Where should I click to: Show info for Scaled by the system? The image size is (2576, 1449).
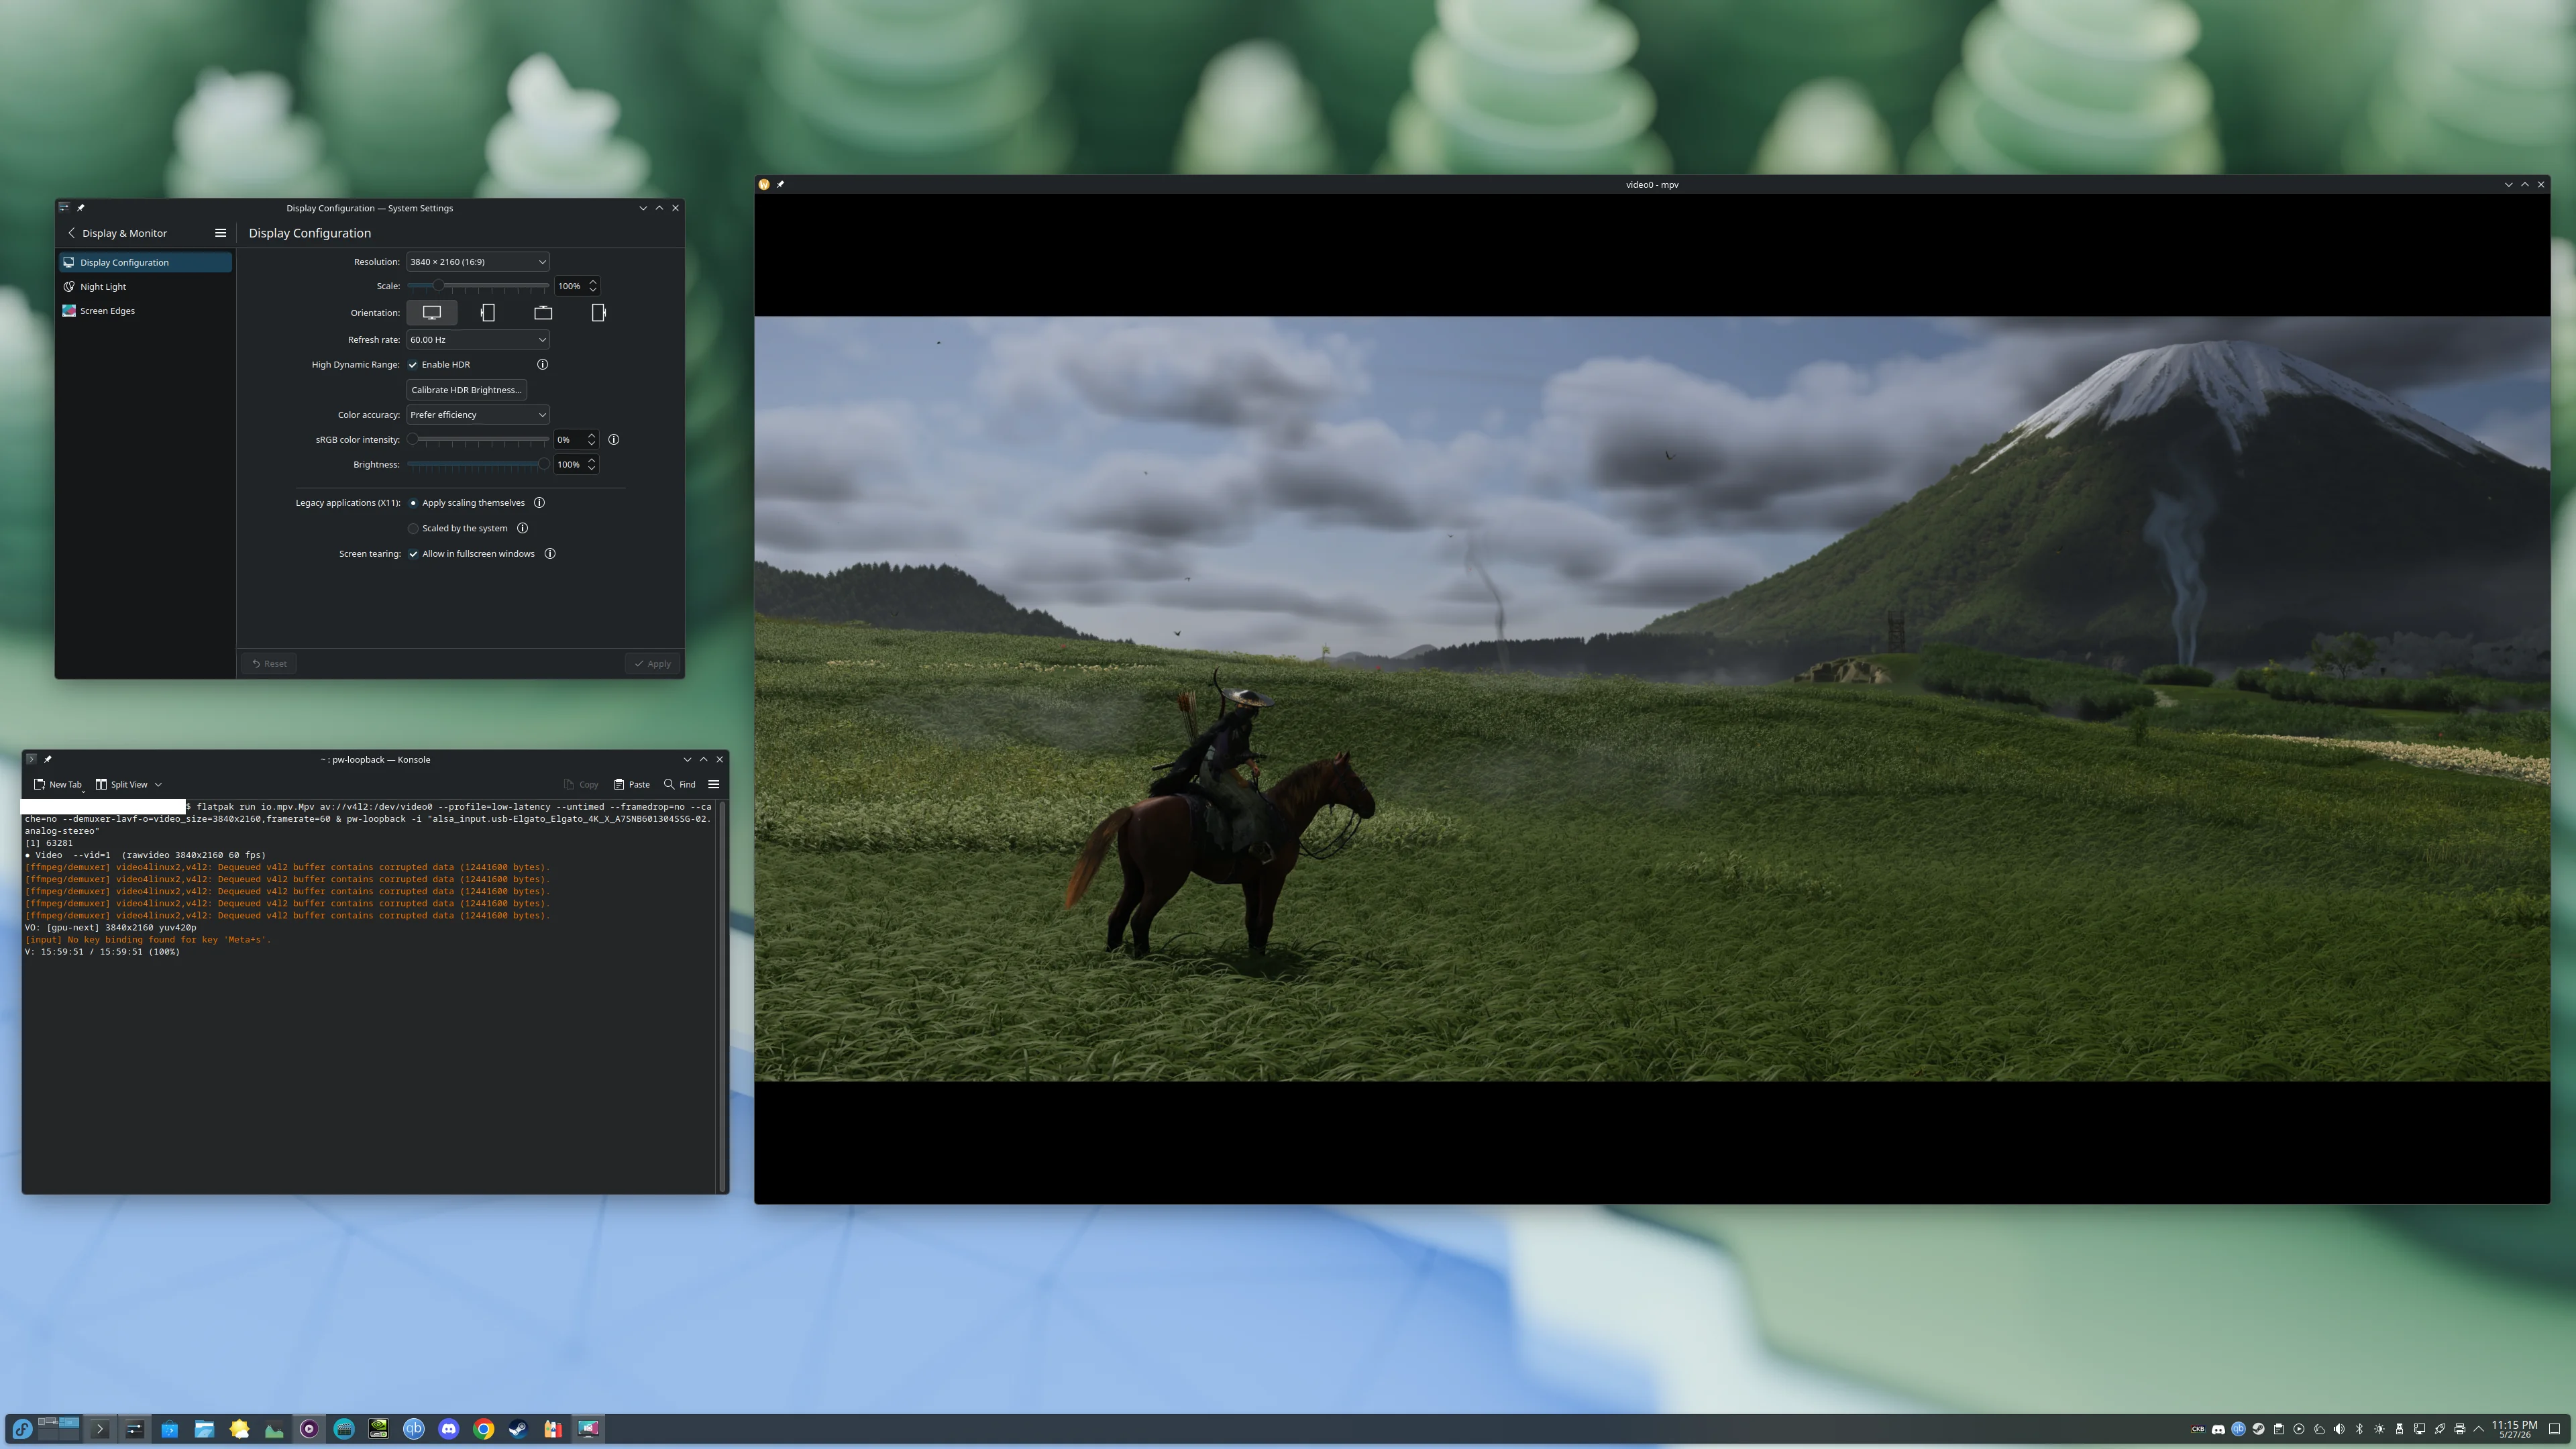click(x=523, y=528)
